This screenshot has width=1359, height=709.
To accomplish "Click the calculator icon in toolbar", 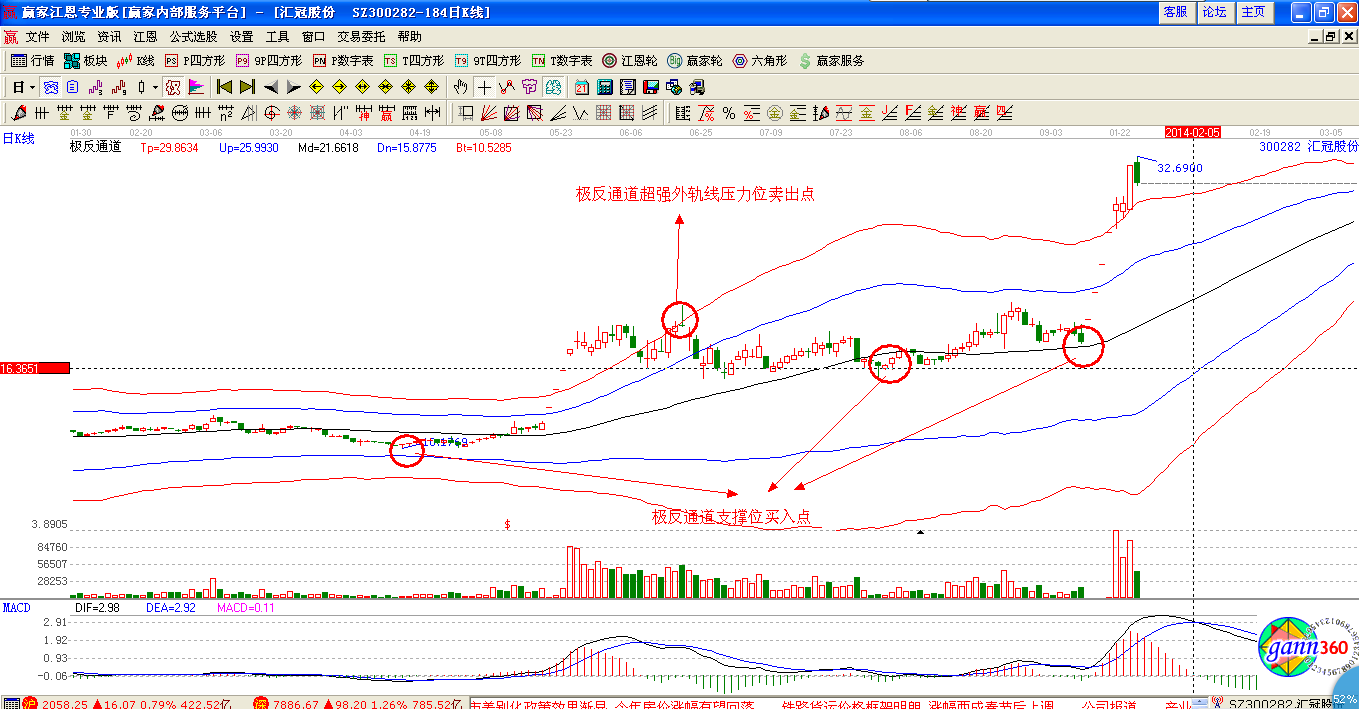I will (604, 87).
